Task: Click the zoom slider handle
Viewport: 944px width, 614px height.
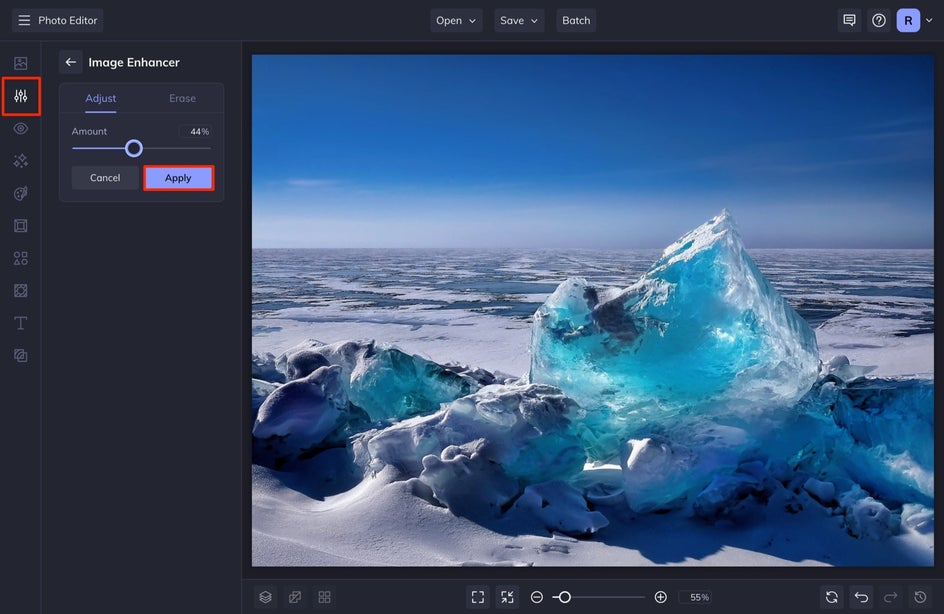Action: click(x=564, y=597)
